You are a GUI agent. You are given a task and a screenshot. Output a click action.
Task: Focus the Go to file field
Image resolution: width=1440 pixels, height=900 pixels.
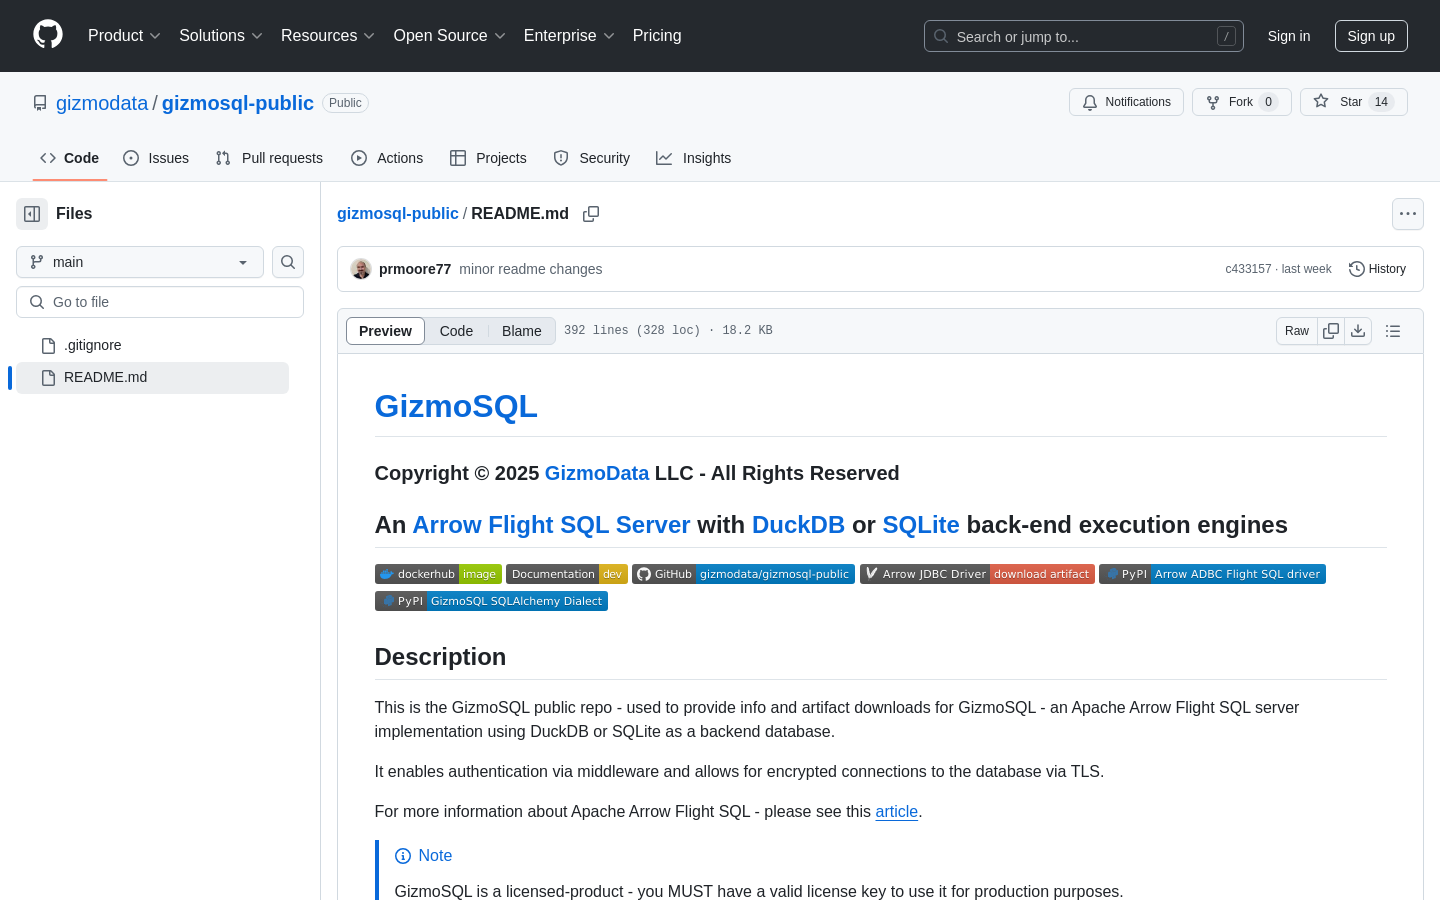160,302
